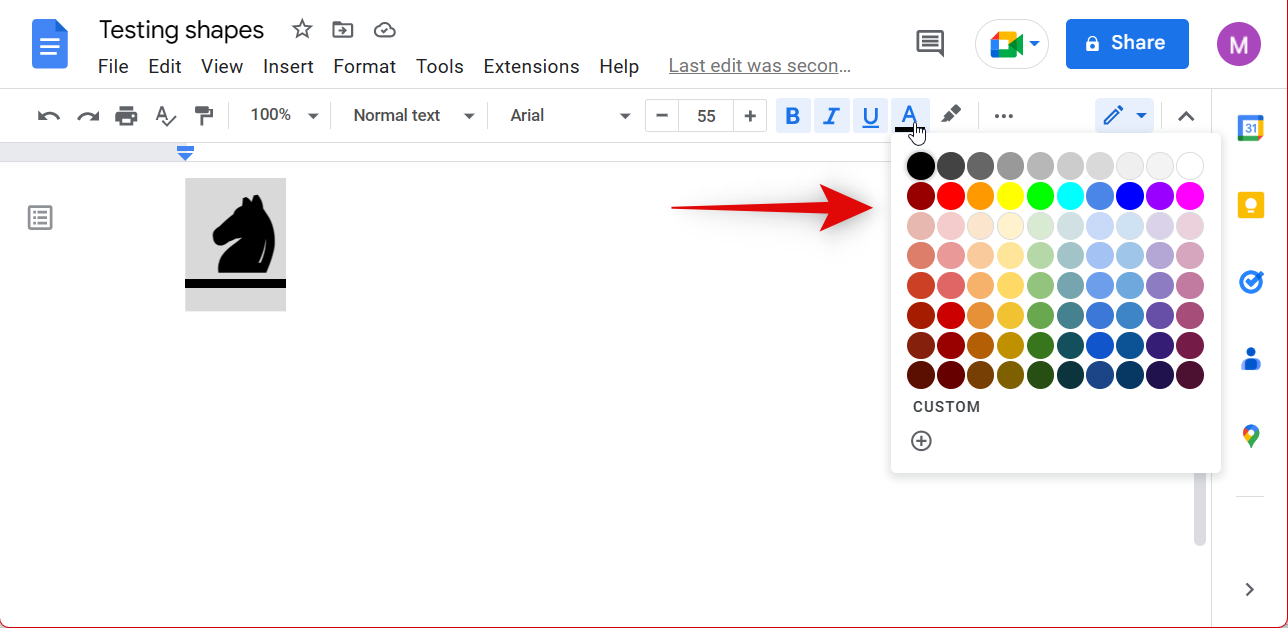Click the Share button
The image size is (1288, 628).
(1127, 44)
